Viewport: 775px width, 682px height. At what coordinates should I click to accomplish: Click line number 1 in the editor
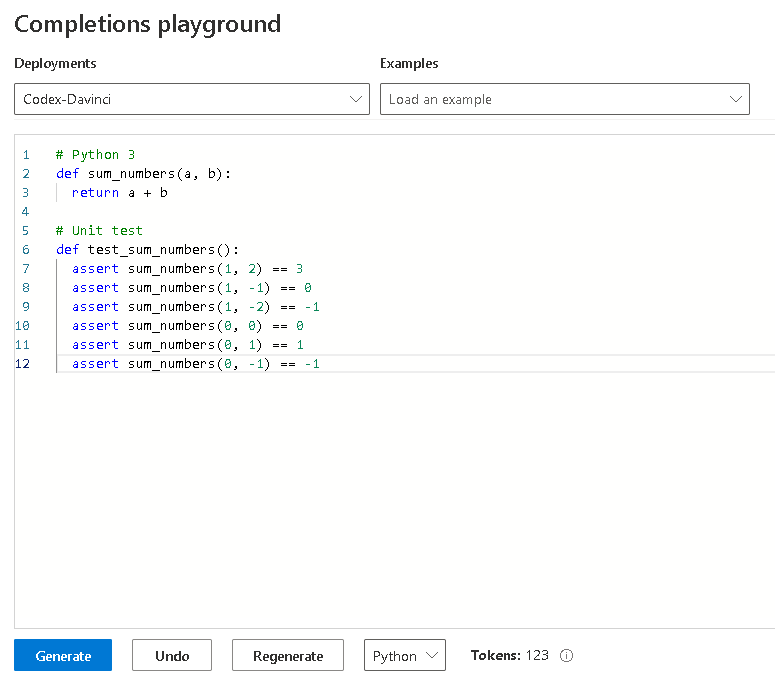click(x=26, y=155)
